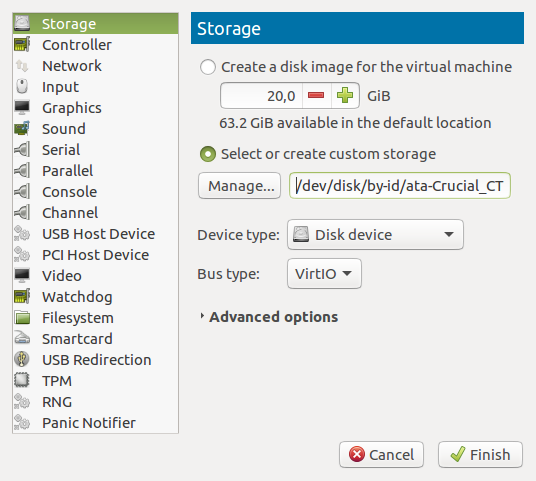The image size is (536, 481).
Task: Open the Device type dropdown
Action: pos(375,235)
